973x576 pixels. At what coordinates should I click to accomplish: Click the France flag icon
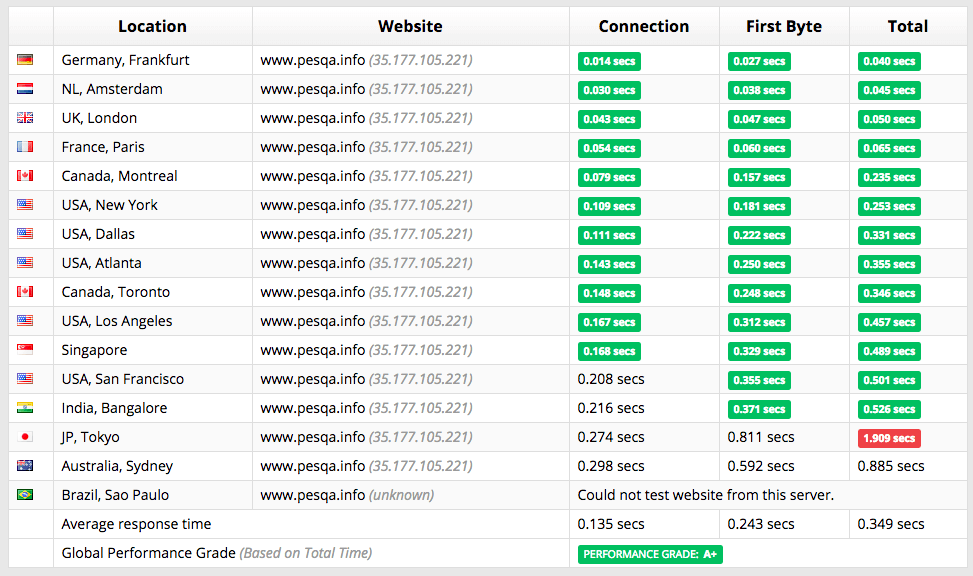click(x=25, y=146)
